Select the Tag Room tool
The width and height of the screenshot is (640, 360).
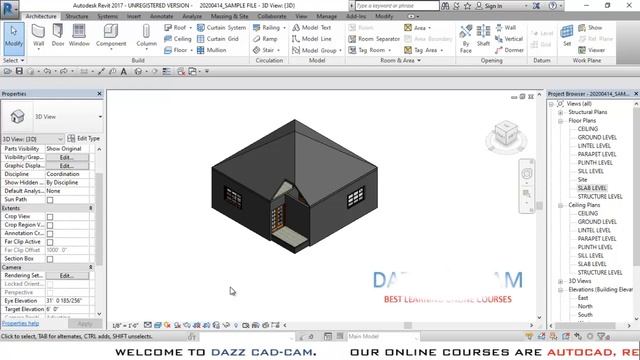(x=369, y=50)
